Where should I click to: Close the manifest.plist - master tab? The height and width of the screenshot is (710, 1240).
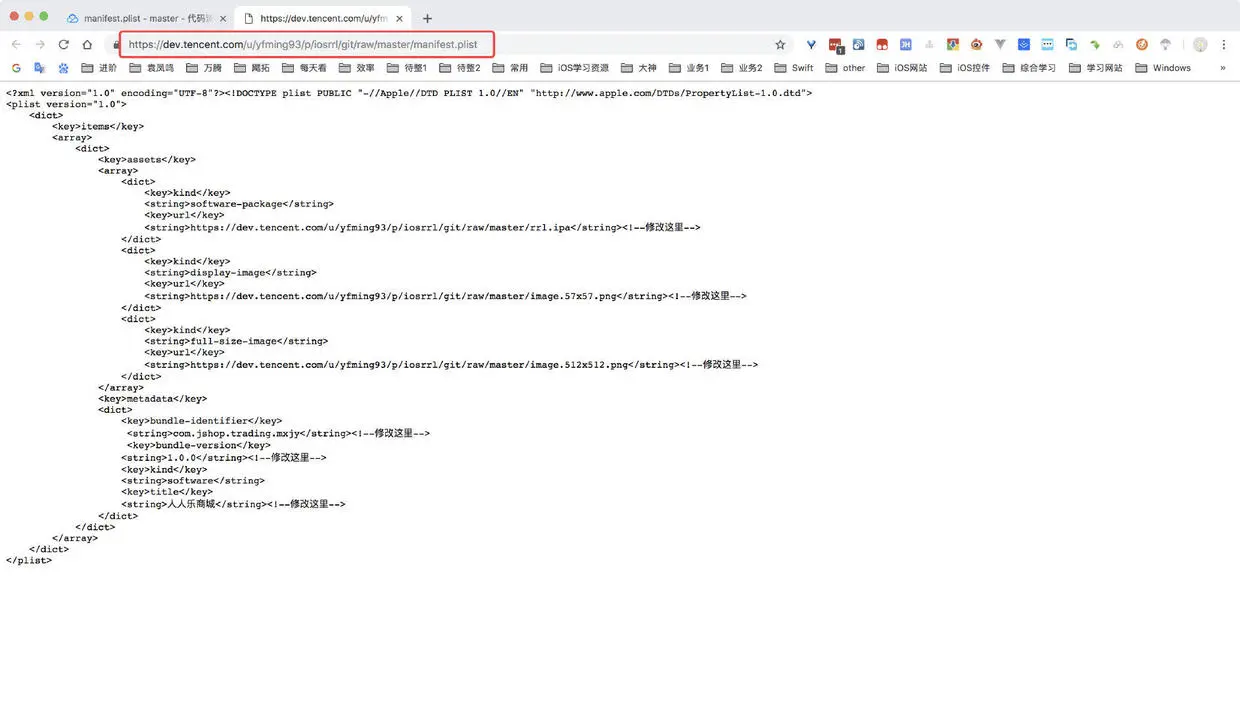pyautogui.click(x=221, y=18)
